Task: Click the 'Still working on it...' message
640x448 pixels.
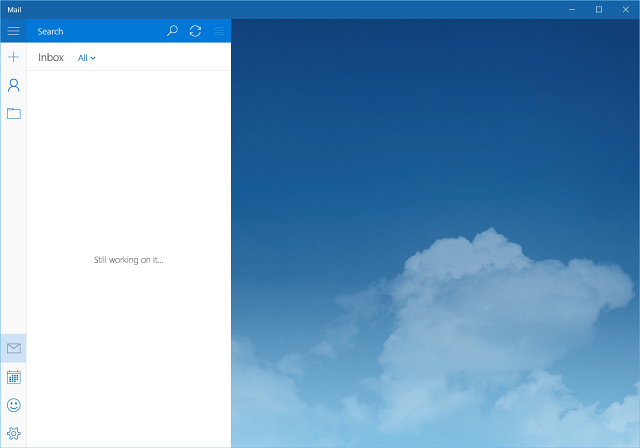Action: click(129, 260)
